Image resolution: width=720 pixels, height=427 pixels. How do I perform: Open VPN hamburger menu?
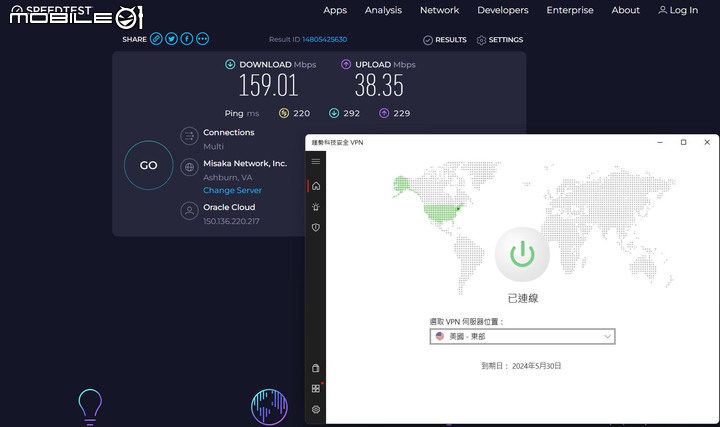[x=315, y=161]
